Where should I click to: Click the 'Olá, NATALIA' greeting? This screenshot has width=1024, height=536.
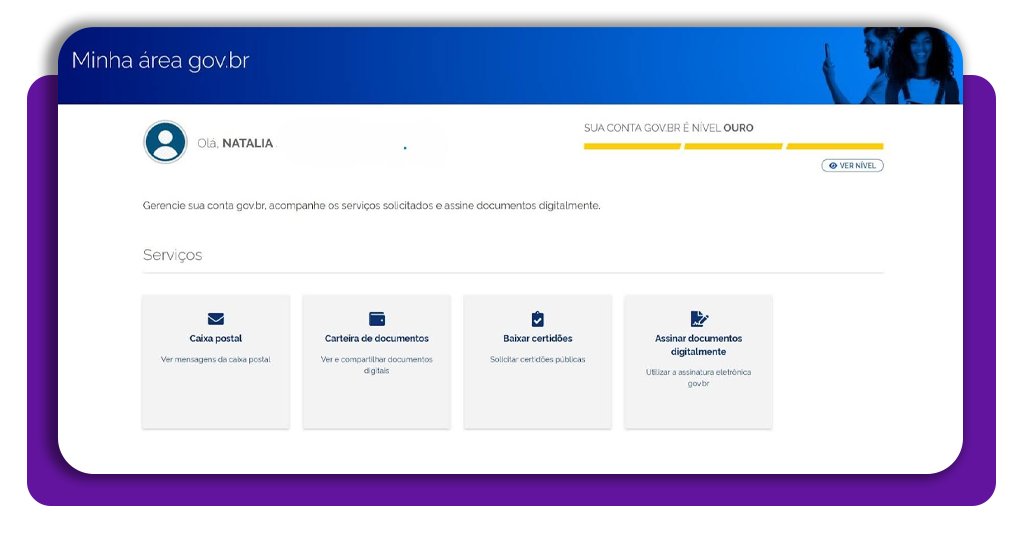tap(235, 143)
